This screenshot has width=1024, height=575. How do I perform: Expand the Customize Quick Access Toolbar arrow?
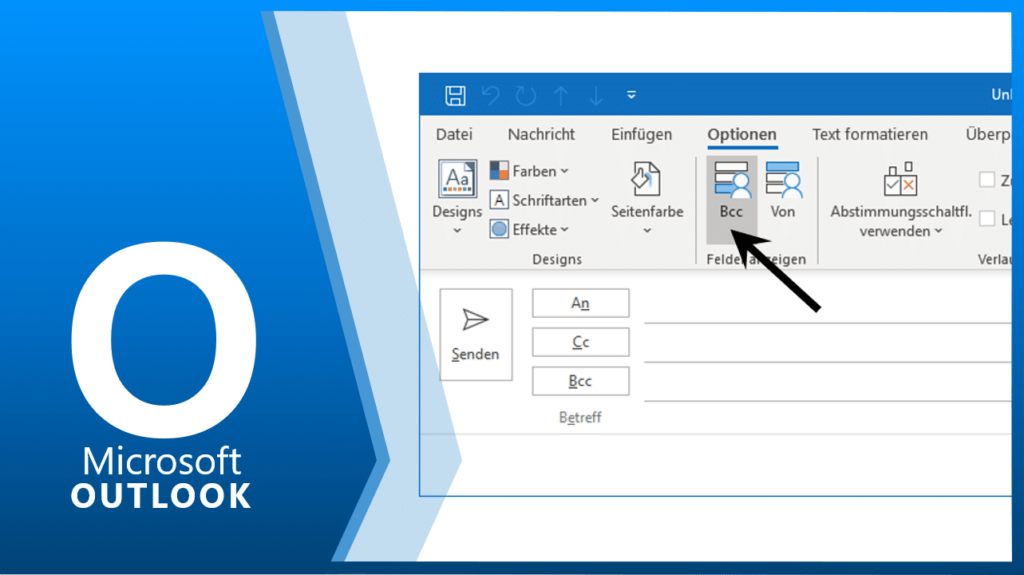631,96
